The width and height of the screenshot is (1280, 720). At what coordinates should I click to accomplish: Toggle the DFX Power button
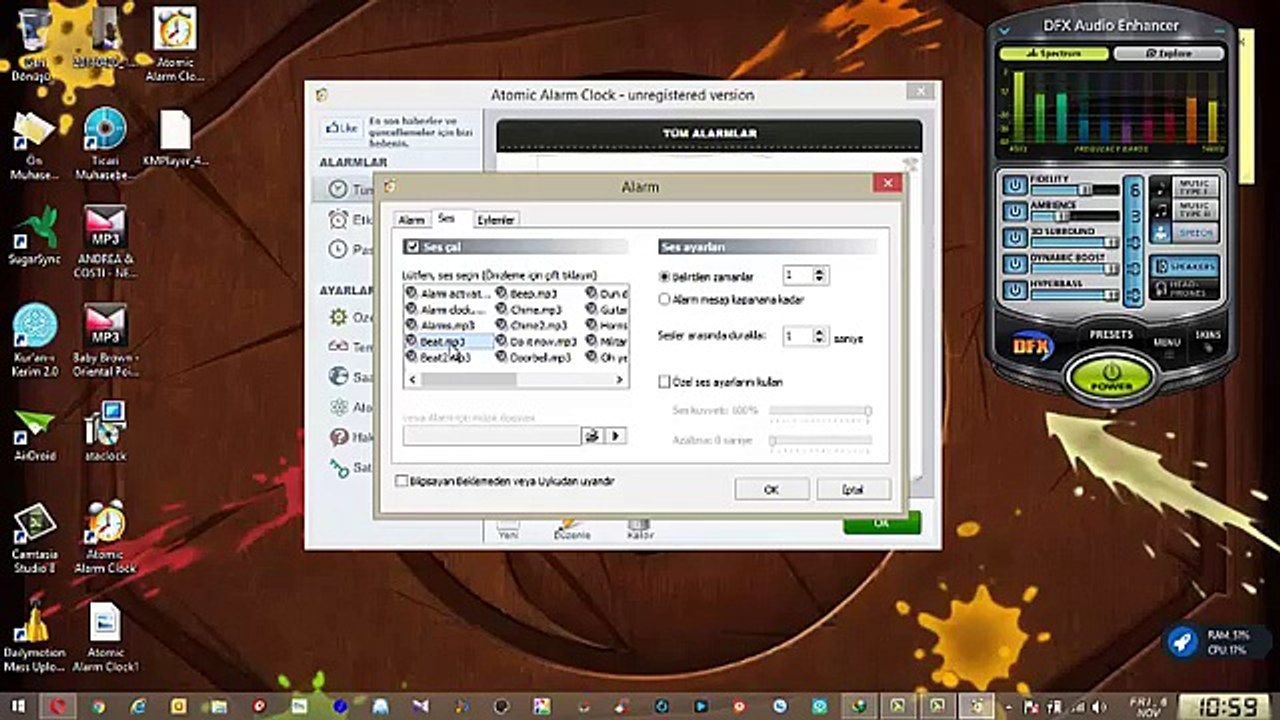pos(1111,377)
